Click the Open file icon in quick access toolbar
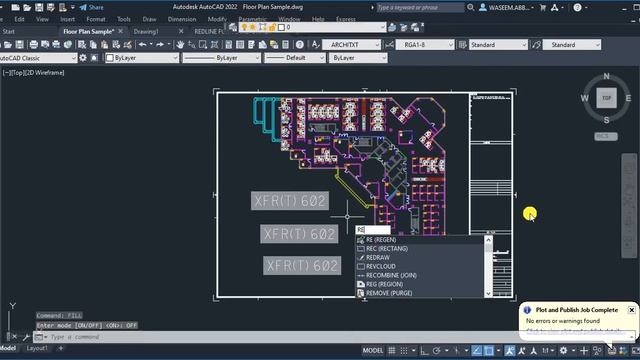The image size is (640, 360). tap(27, 7)
